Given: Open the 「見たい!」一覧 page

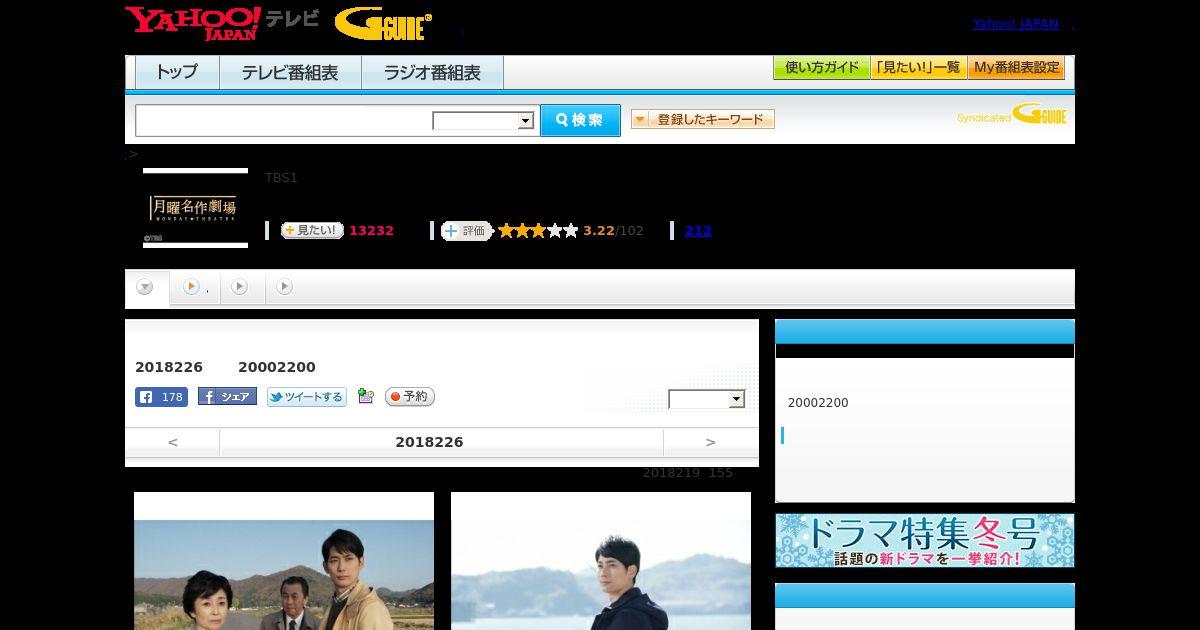Looking at the screenshot, I should 918,68.
